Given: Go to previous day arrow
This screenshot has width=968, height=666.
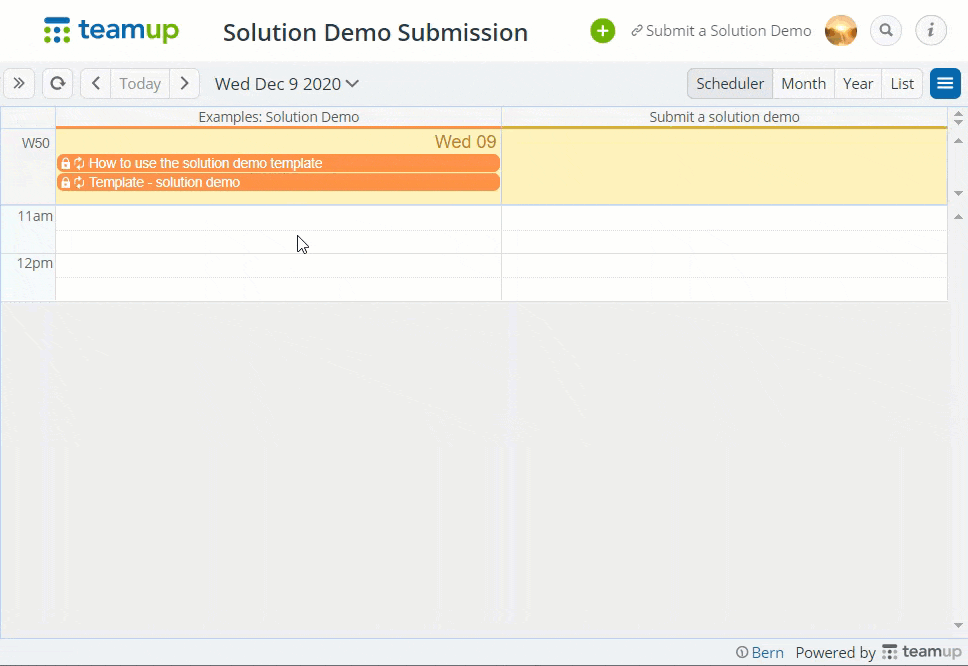Looking at the screenshot, I should 96,83.
